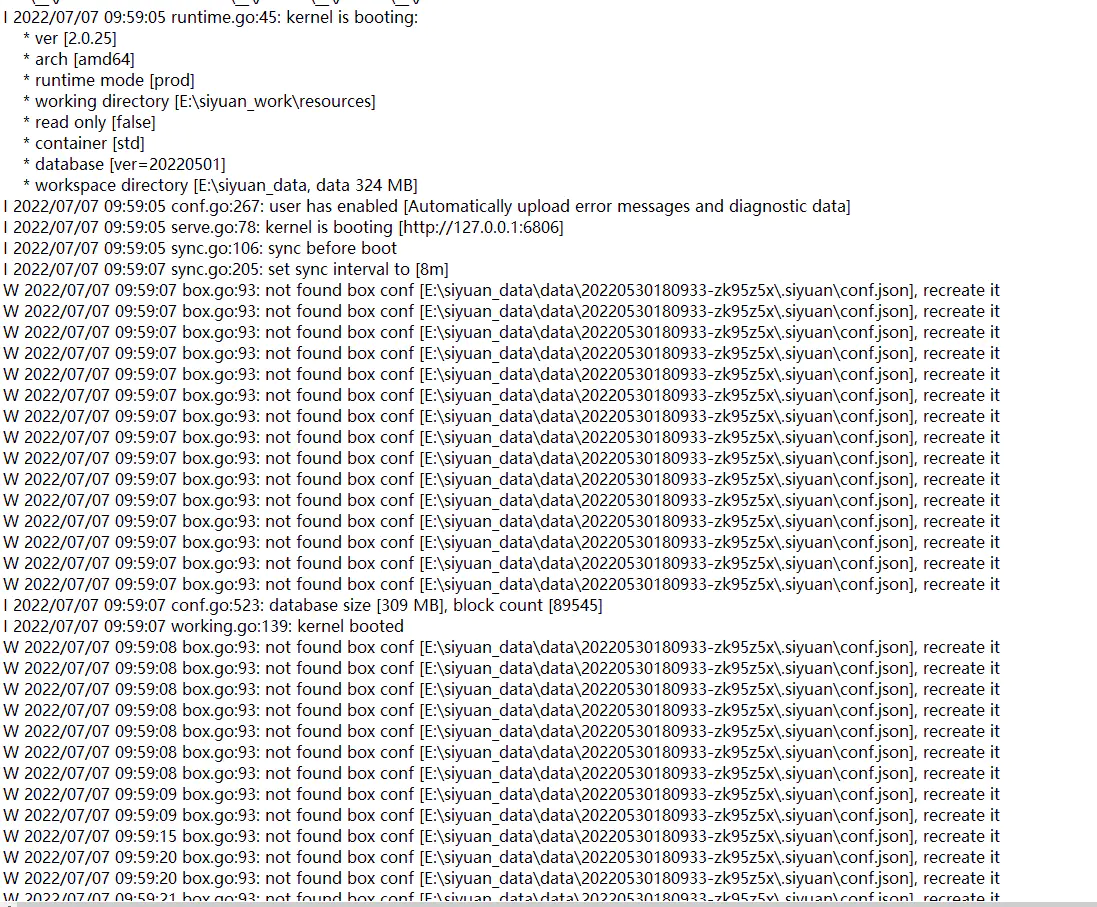The width and height of the screenshot is (1097, 907).
Task: Click the workspace directory 324 MB line
Action: [x=220, y=185]
